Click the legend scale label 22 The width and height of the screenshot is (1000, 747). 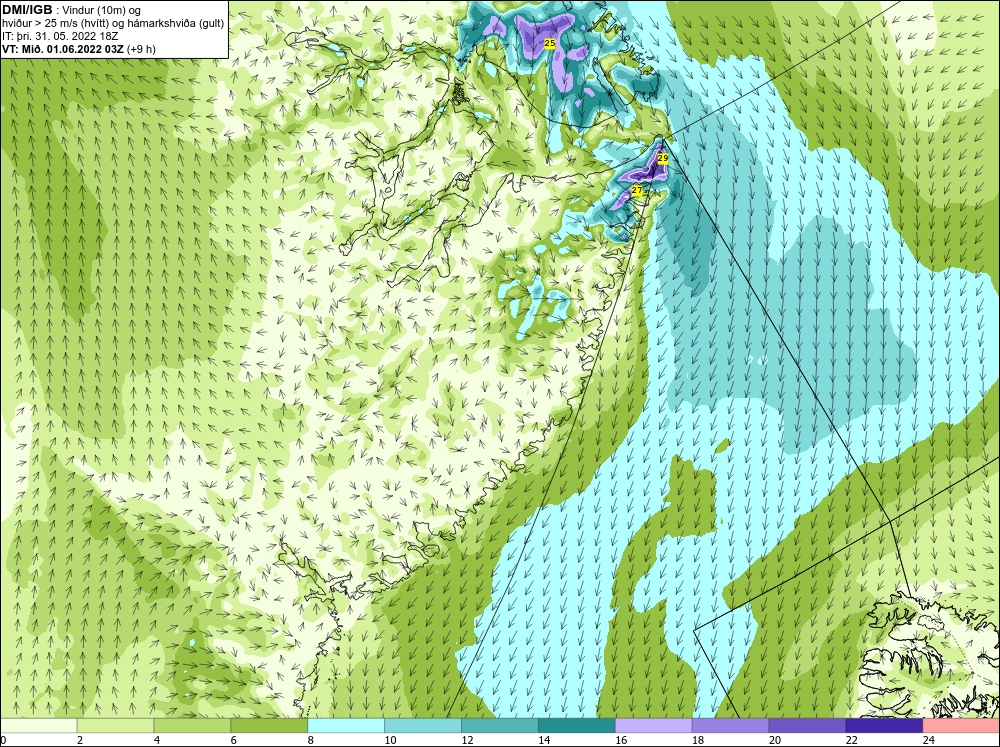coord(852,740)
